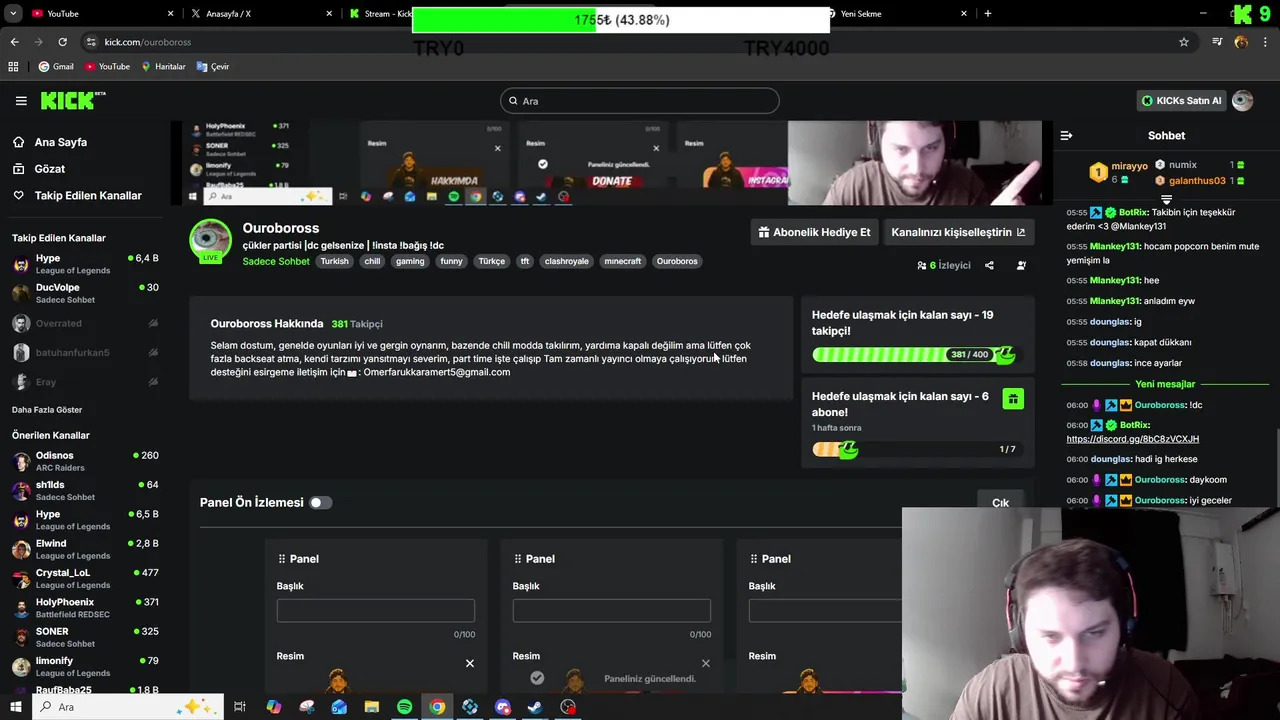This screenshot has width=1280, height=720.
Task: Switch to the Anasayfa / X browser tab
Action: [x=260, y=13]
